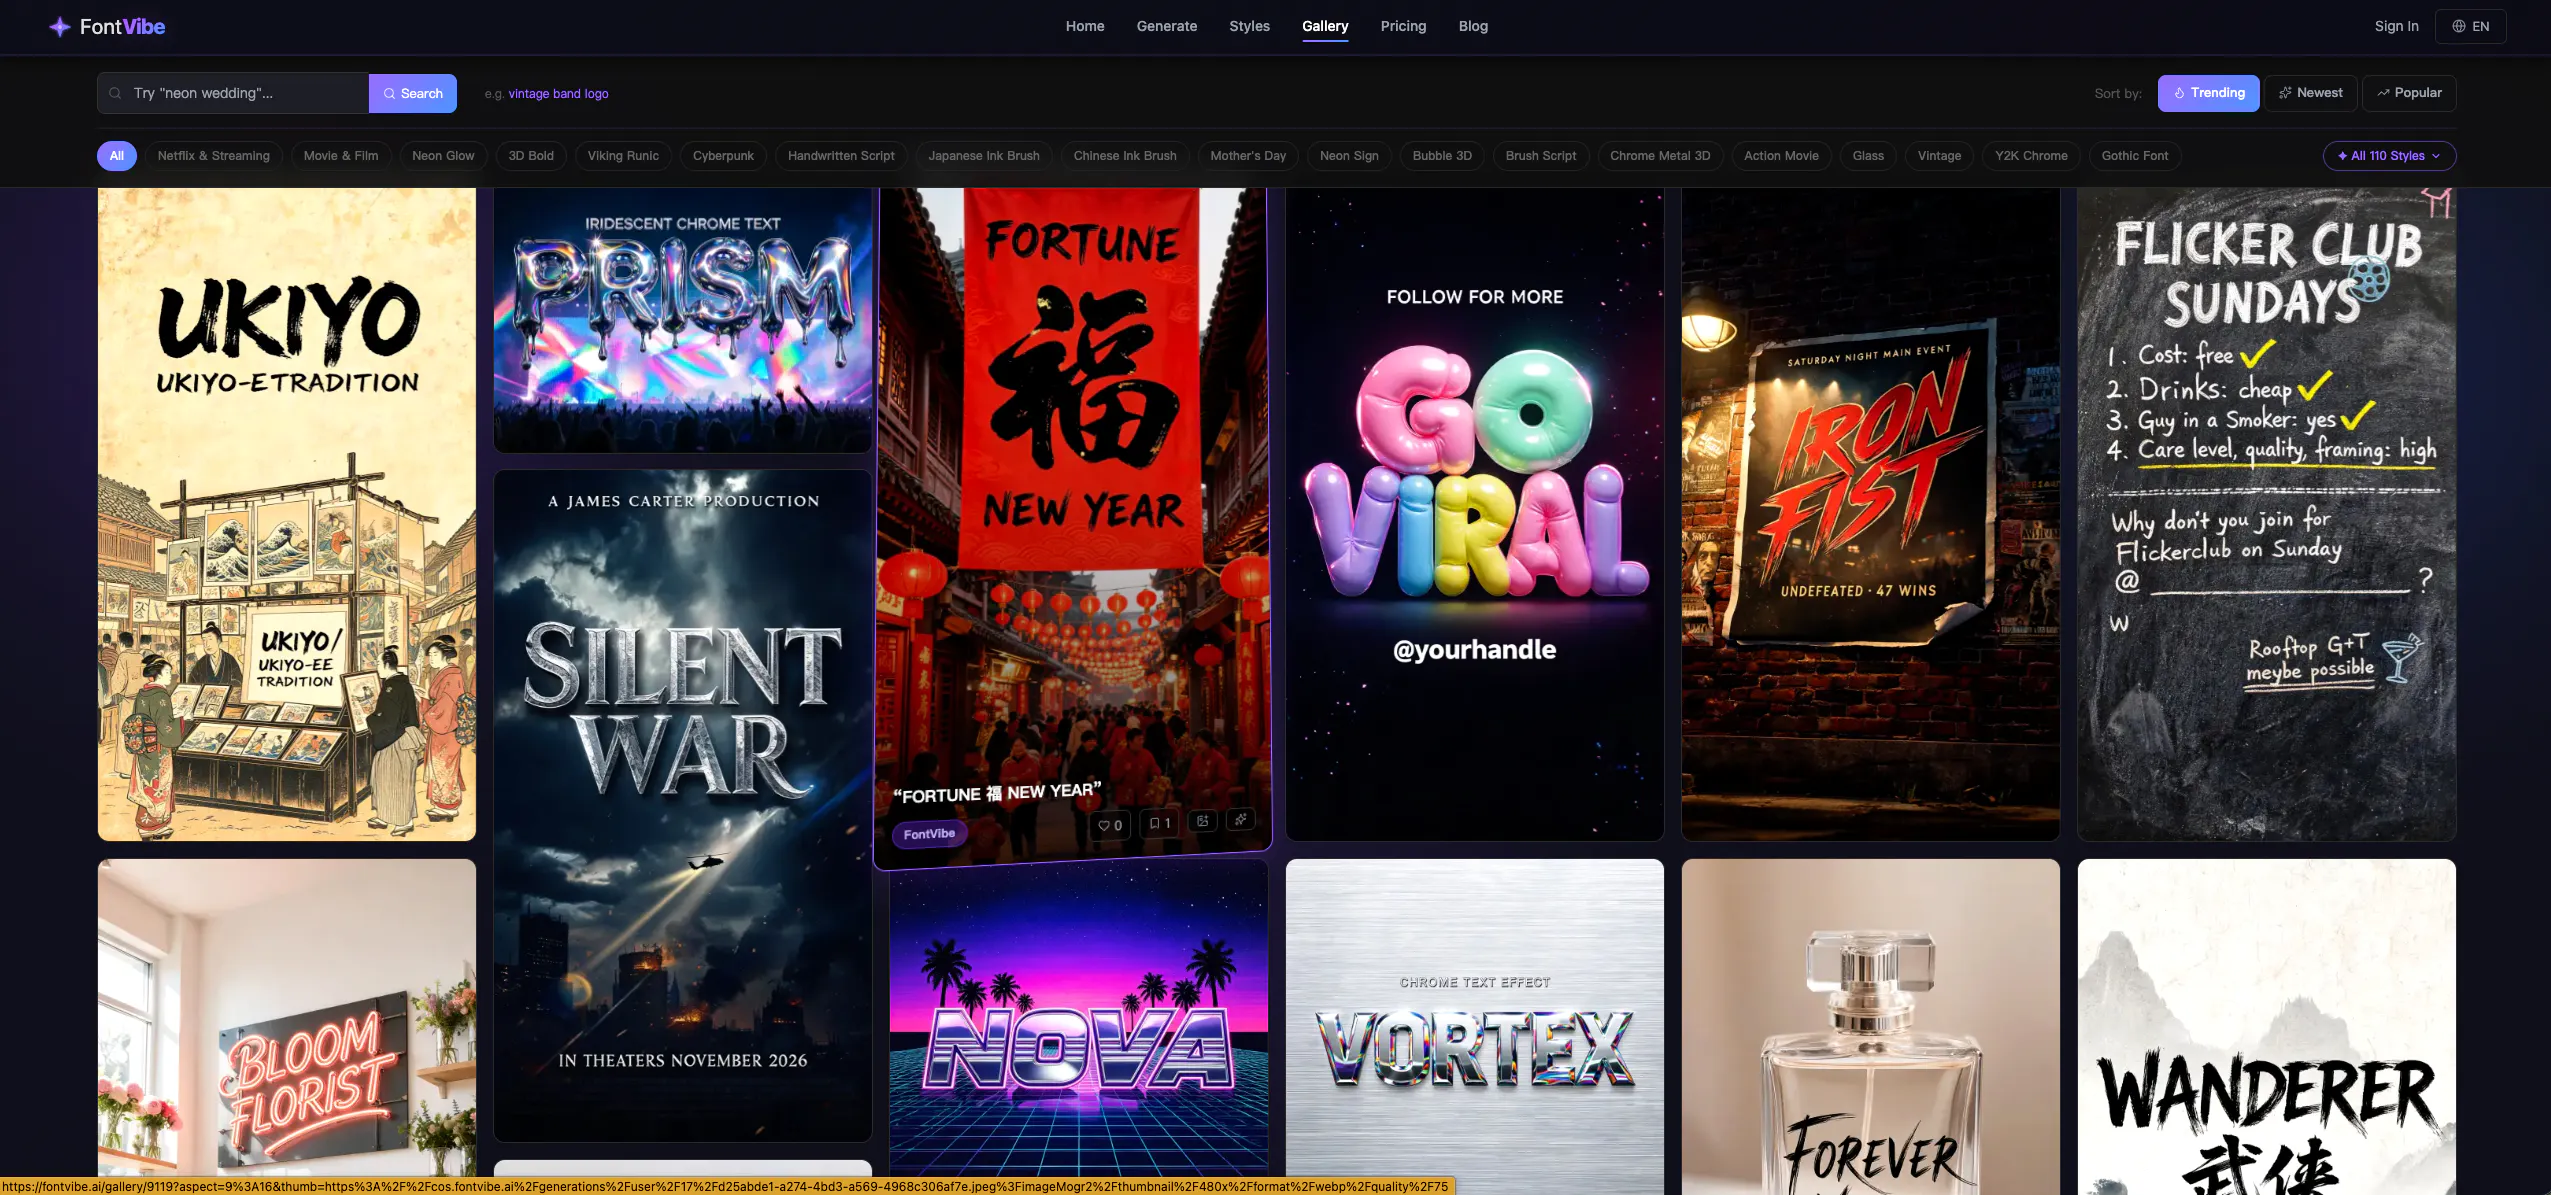Filter by Y2K Chrome style
Image resolution: width=2551 pixels, height=1195 pixels.
pos(2031,156)
